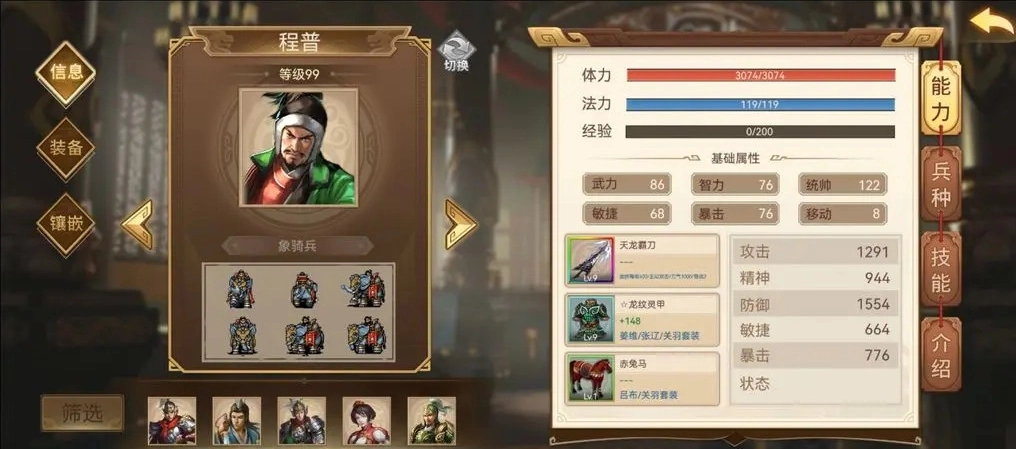Click the 筛选 filter button

[82, 413]
